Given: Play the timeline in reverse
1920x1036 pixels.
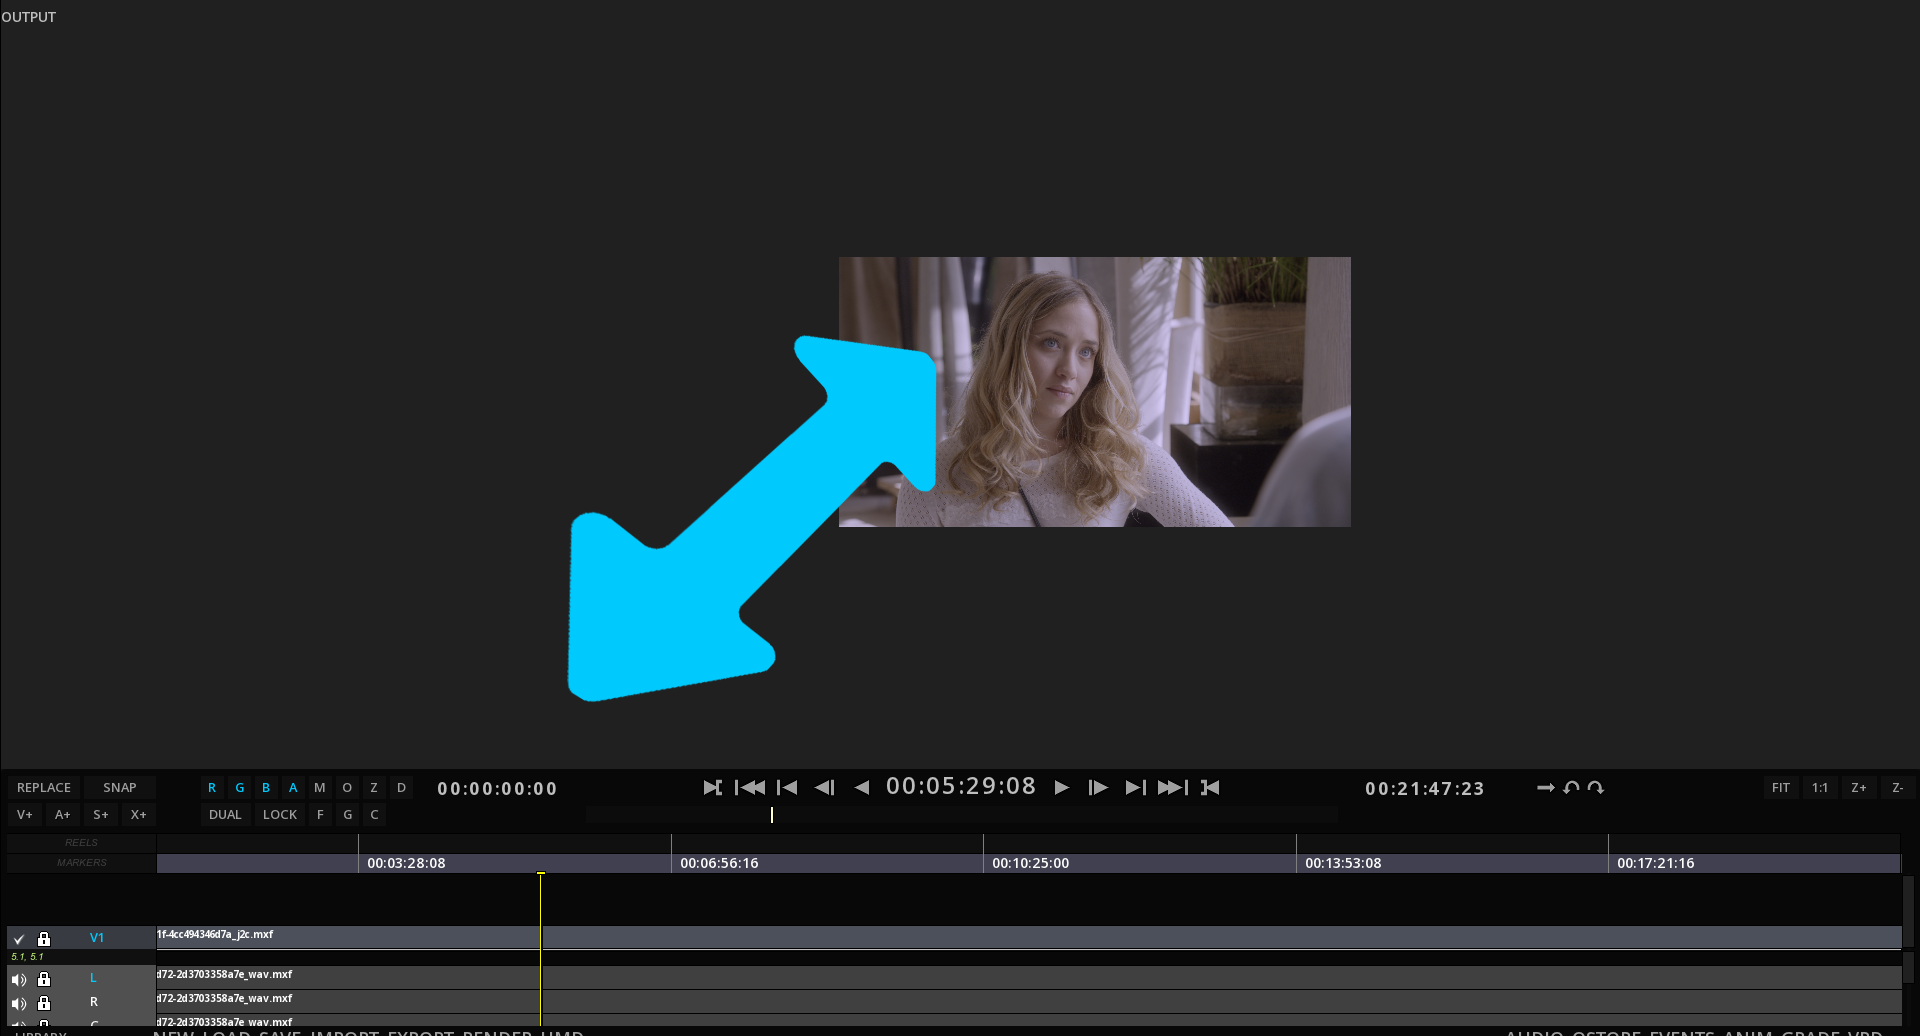Looking at the screenshot, I should click(862, 788).
